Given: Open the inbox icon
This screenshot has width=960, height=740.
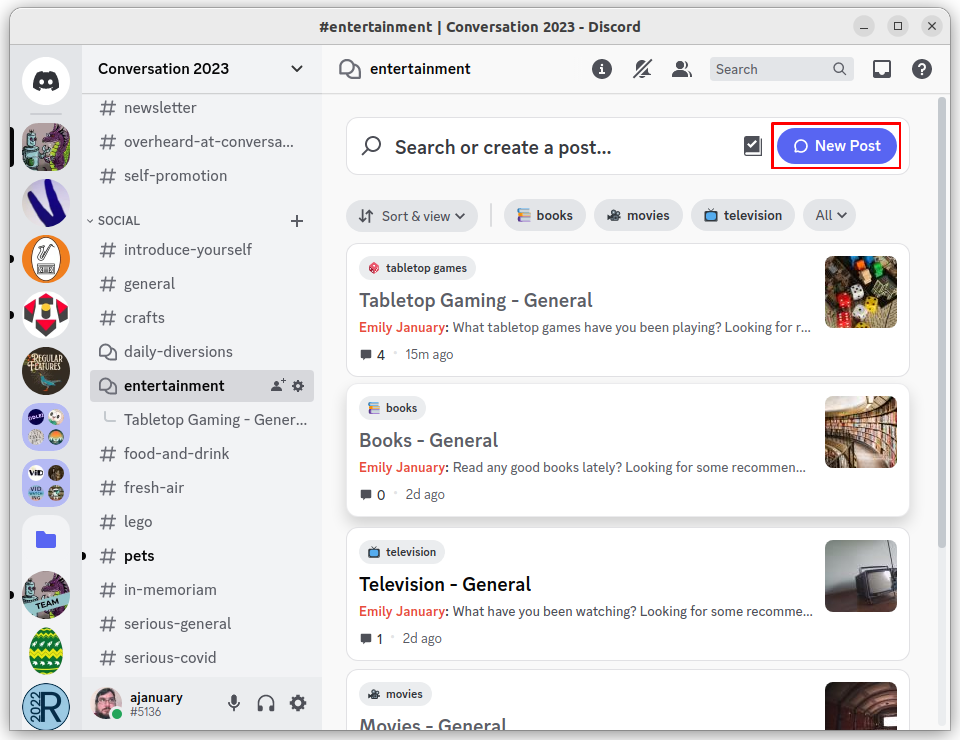Looking at the screenshot, I should [882, 69].
